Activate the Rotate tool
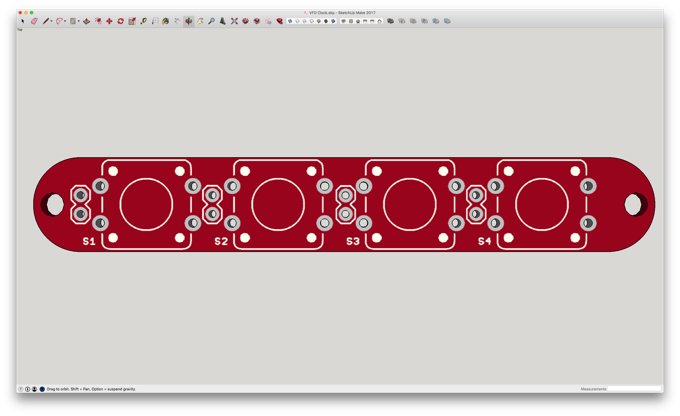 [x=120, y=21]
